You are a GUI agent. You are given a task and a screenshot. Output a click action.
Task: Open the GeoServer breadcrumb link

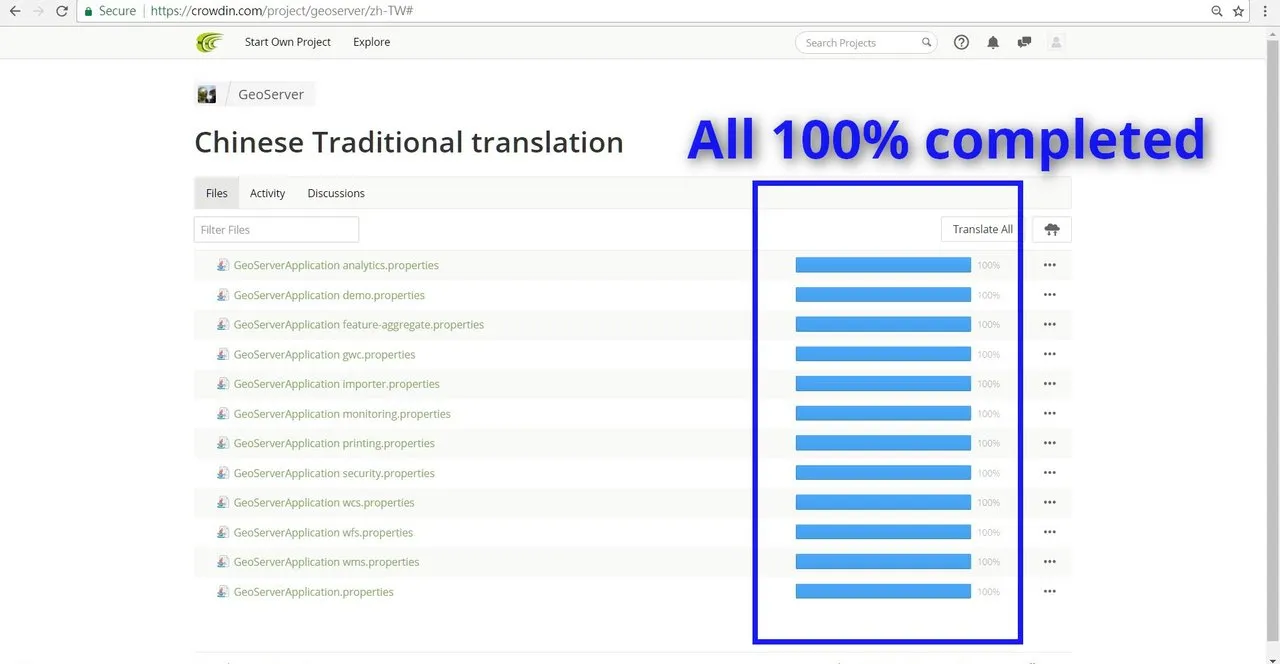point(271,95)
